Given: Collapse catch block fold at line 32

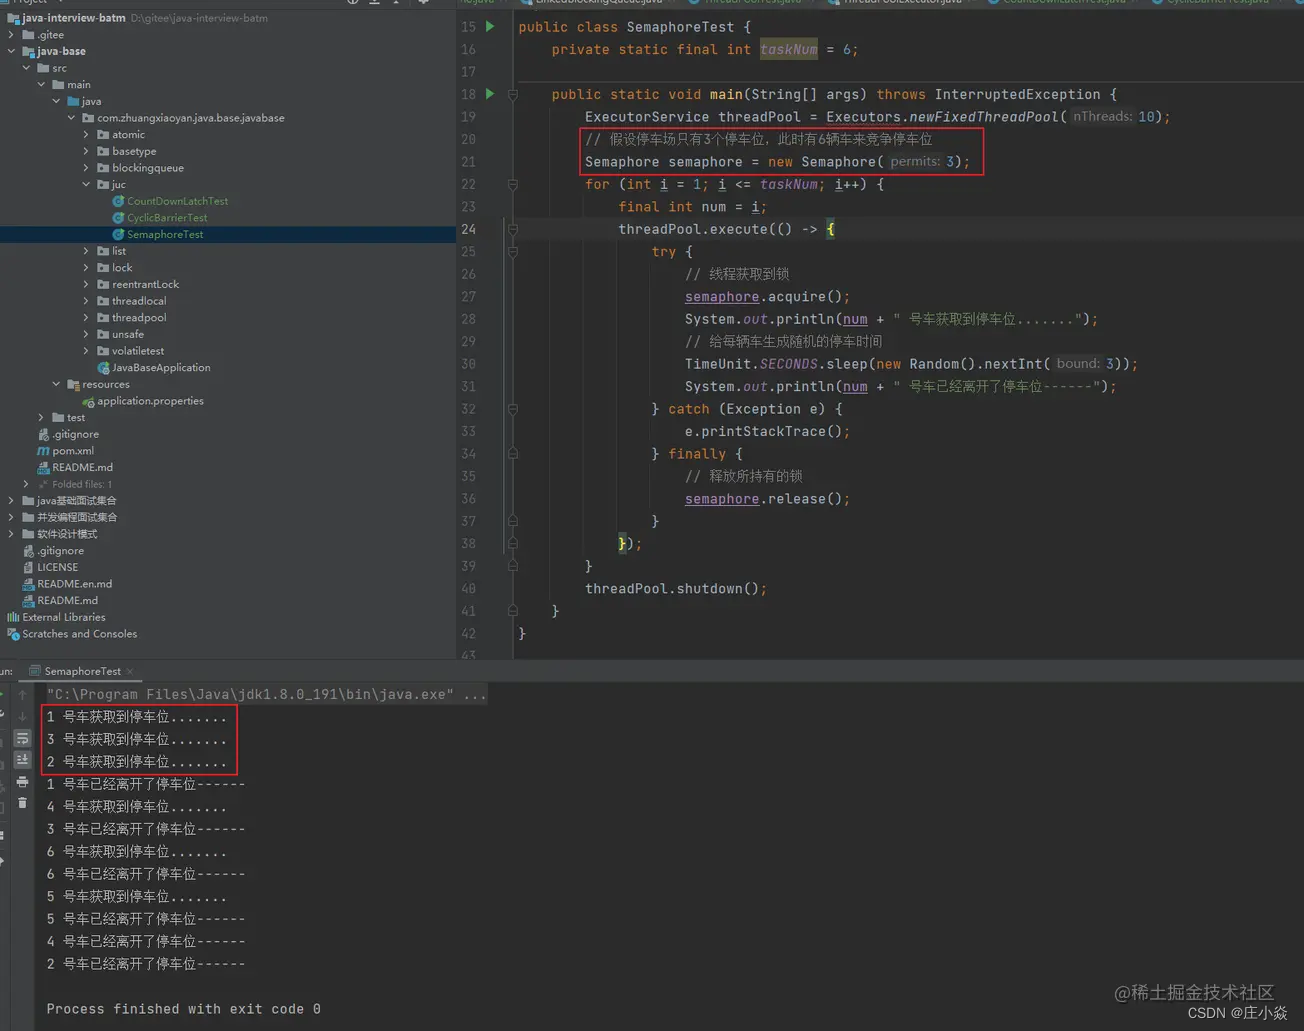Looking at the screenshot, I should tap(513, 409).
